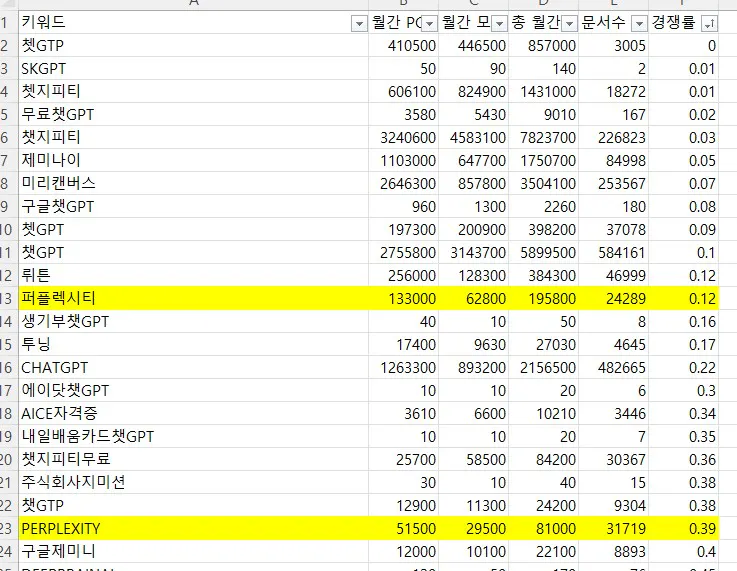Select the 키워드 header cell

[193, 22]
